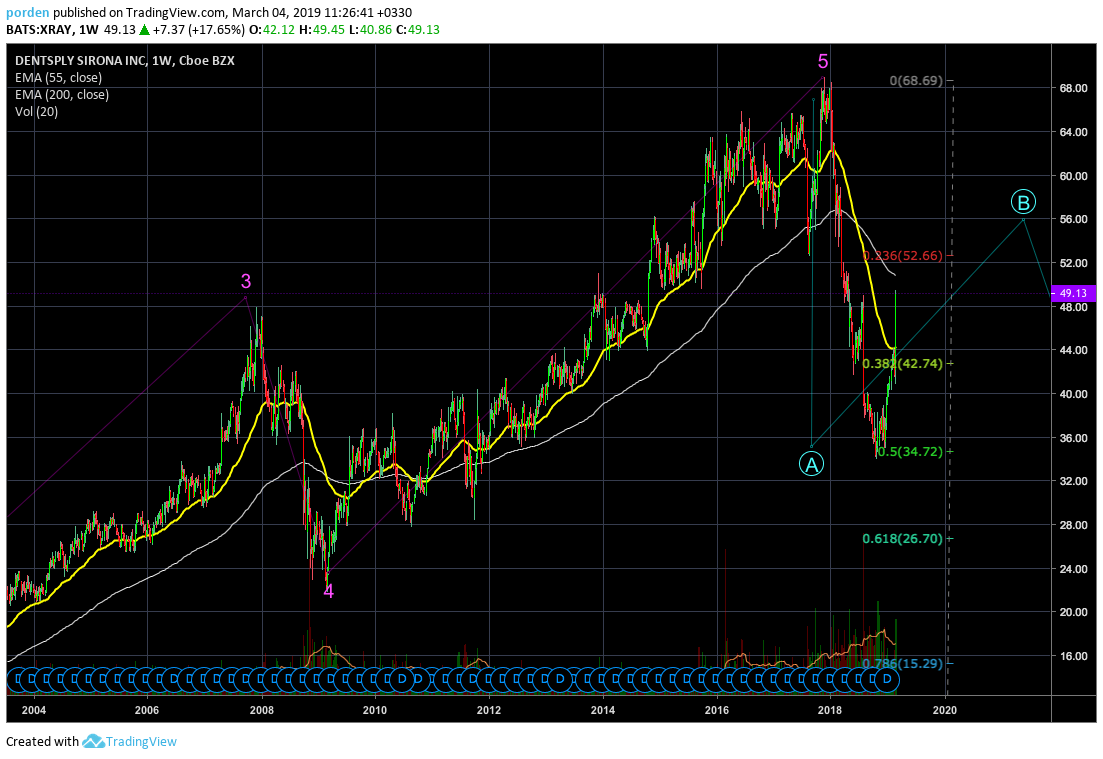The width and height of the screenshot is (1103, 759).
Task: Click the Fibonacci 0.5(34.72) level label
Action: click(x=910, y=452)
